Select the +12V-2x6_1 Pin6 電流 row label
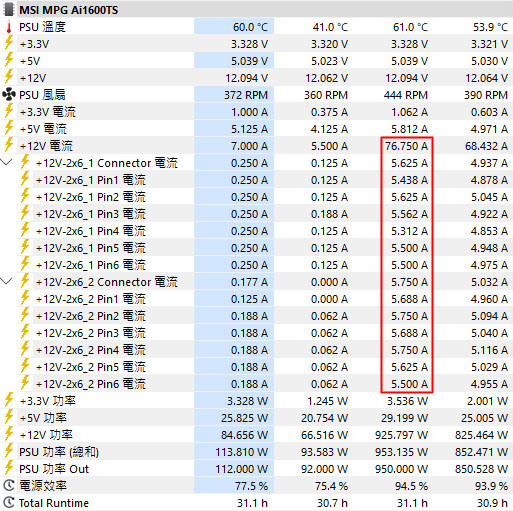This screenshot has height=511, width=513. pyautogui.click(x=91, y=265)
